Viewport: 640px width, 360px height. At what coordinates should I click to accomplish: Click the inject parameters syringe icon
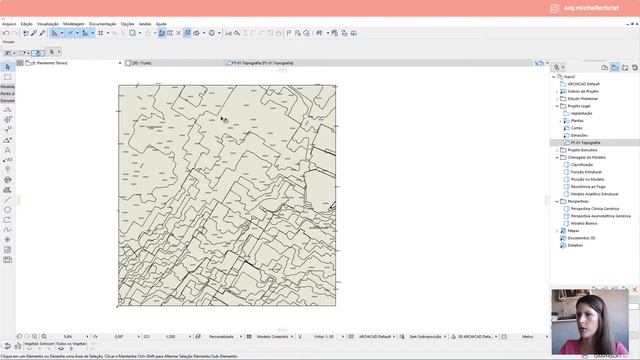[x=42, y=33]
